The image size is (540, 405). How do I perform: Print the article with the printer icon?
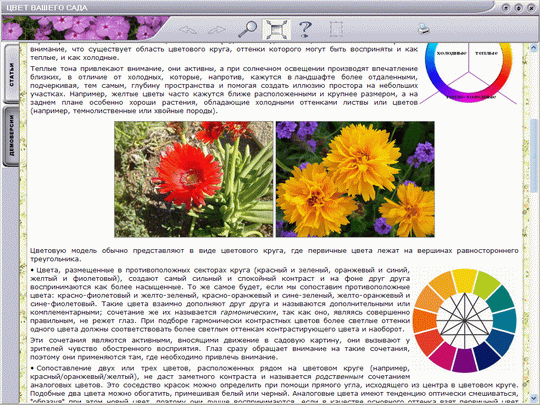click(424, 29)
